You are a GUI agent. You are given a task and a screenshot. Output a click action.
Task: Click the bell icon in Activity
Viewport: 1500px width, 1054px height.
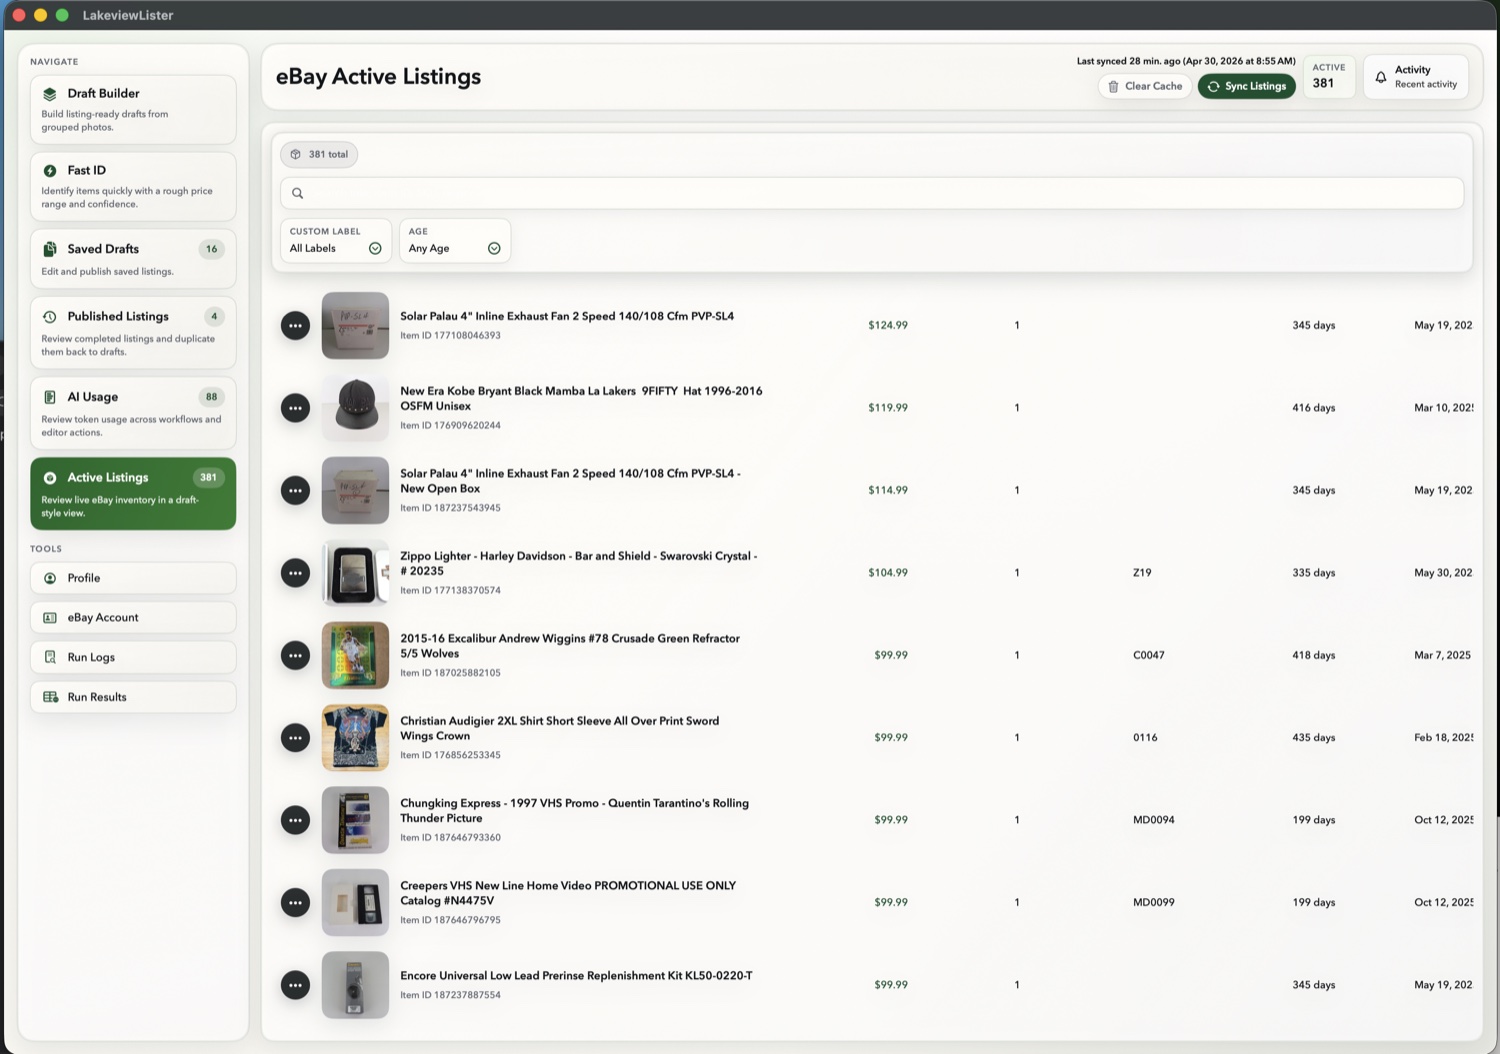pyautogui.click(x=1381, y=77)
